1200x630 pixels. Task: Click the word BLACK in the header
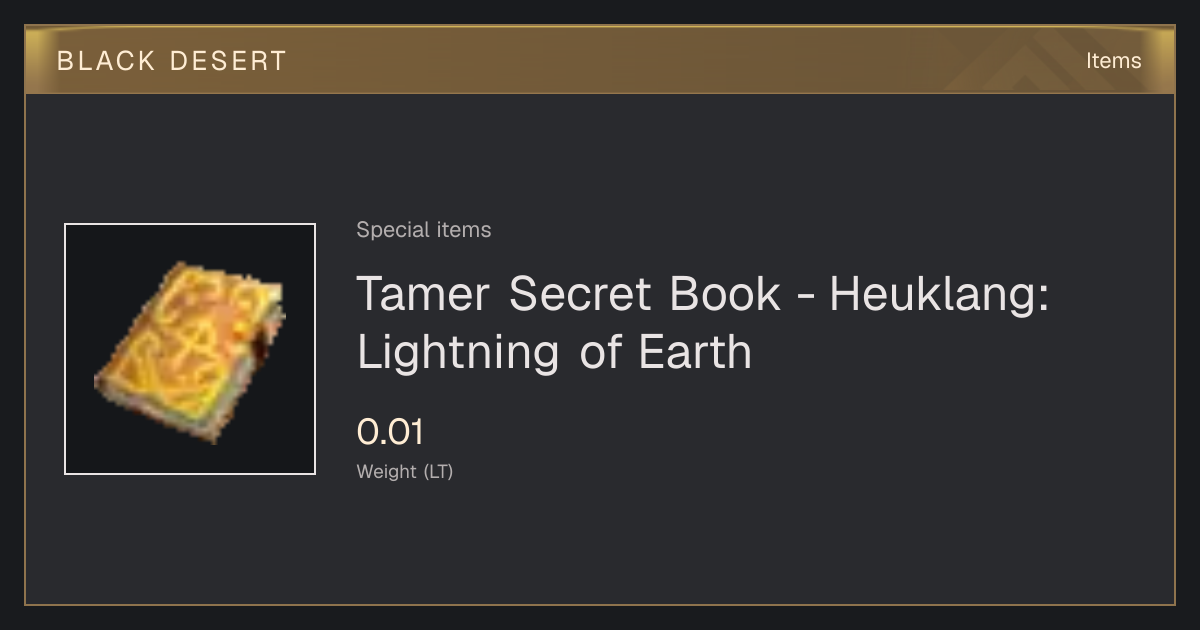click(x=107, y=61)
